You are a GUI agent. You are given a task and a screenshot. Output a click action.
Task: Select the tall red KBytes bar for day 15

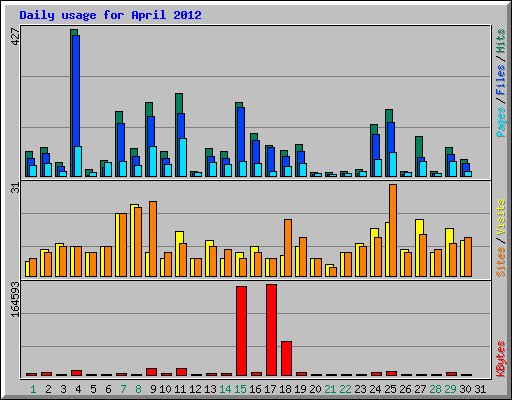point(241,331)
